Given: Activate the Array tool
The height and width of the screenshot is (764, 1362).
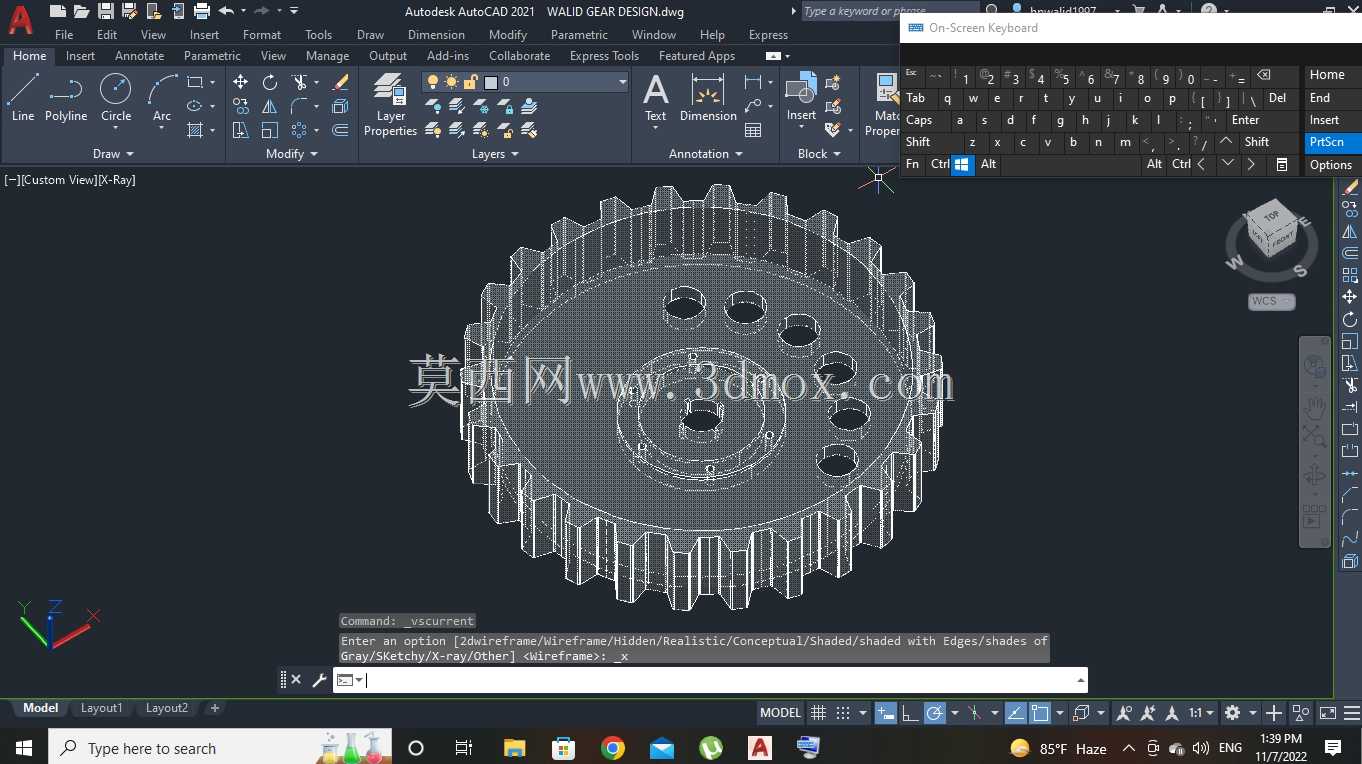Looking at the screenshot, I should tap(299, 130).
